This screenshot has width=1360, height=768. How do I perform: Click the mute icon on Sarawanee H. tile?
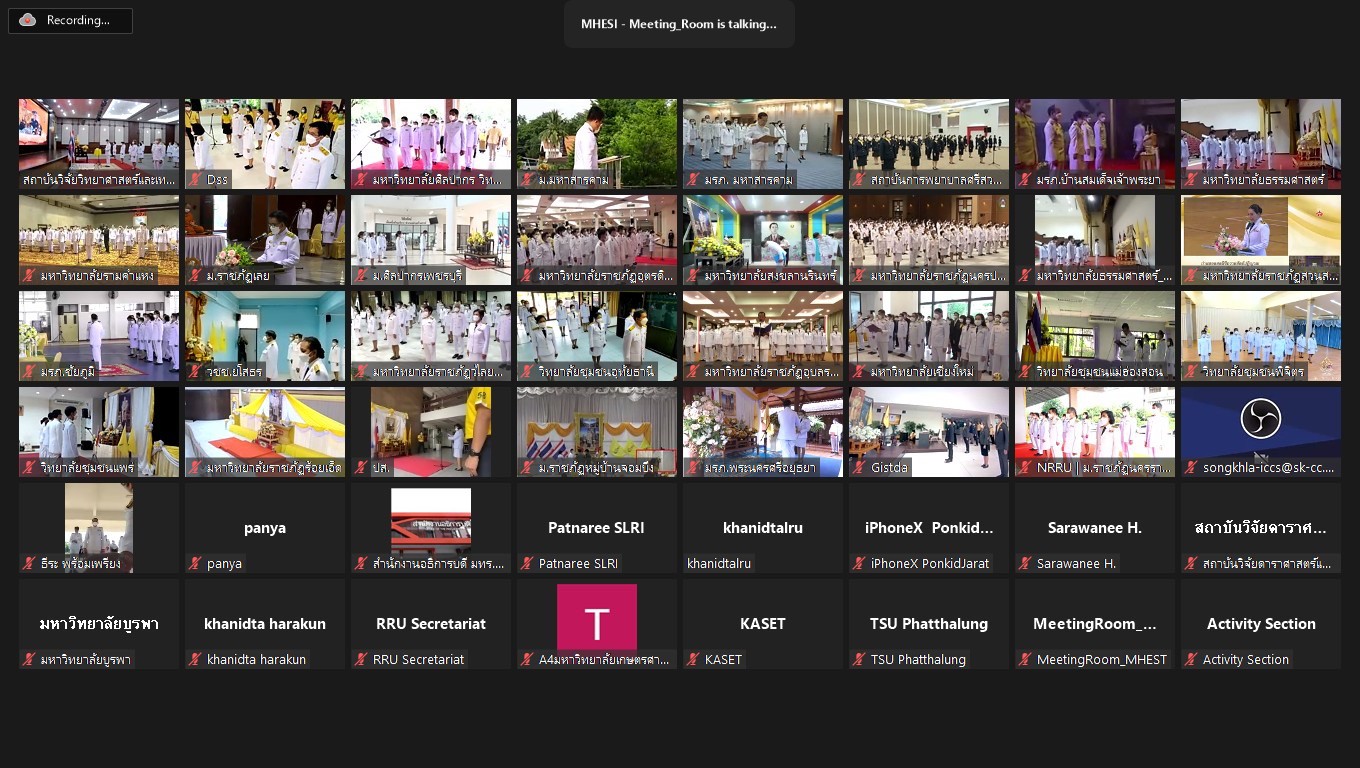(1024, 563)
